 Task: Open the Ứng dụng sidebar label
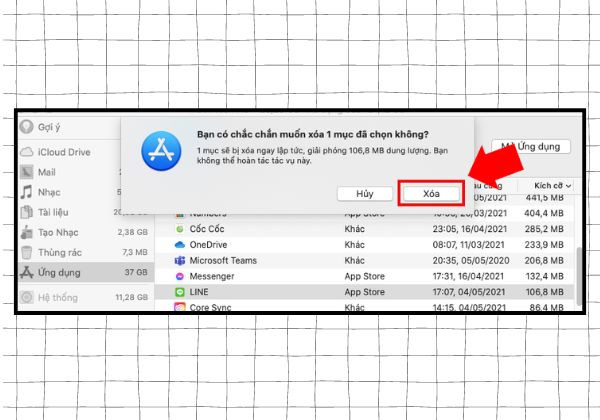tap(59, 272)
